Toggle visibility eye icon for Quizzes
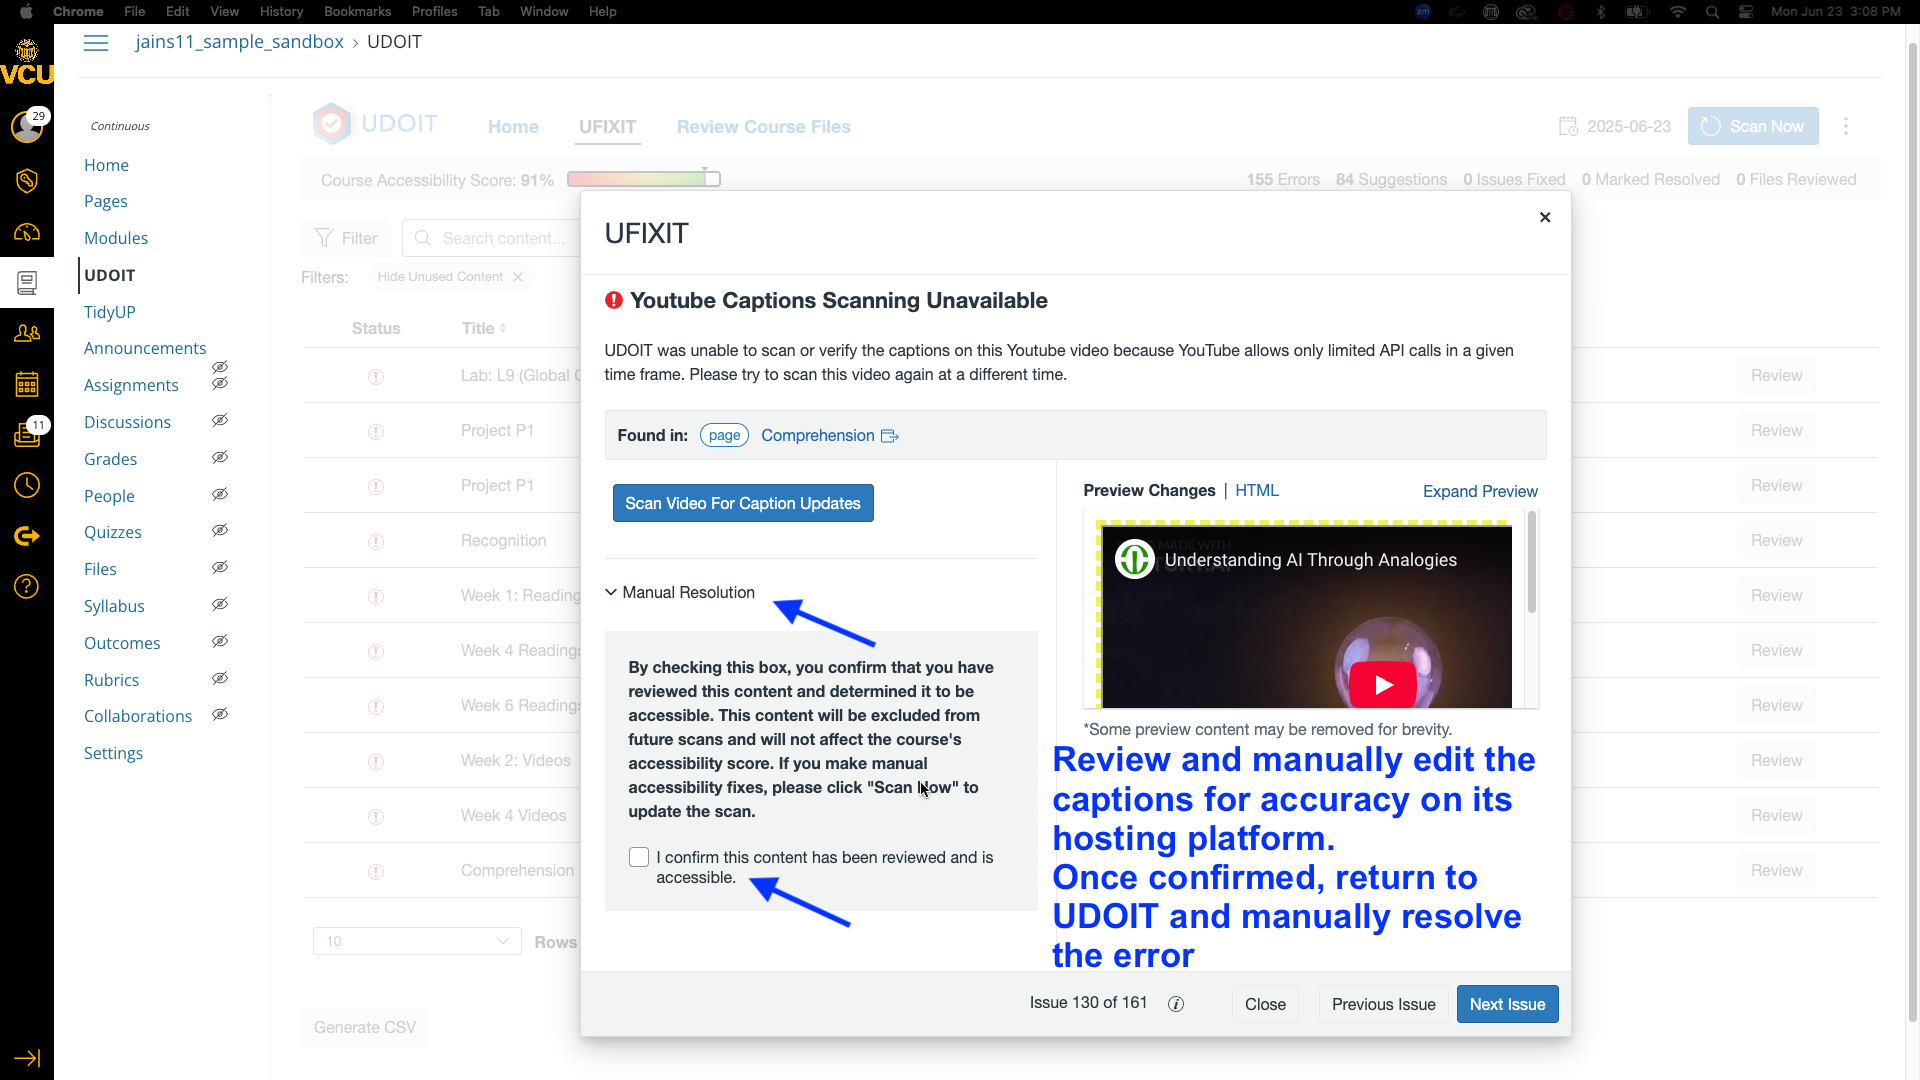Screen dimensions: 1920x1080 (x=220, y=531)
